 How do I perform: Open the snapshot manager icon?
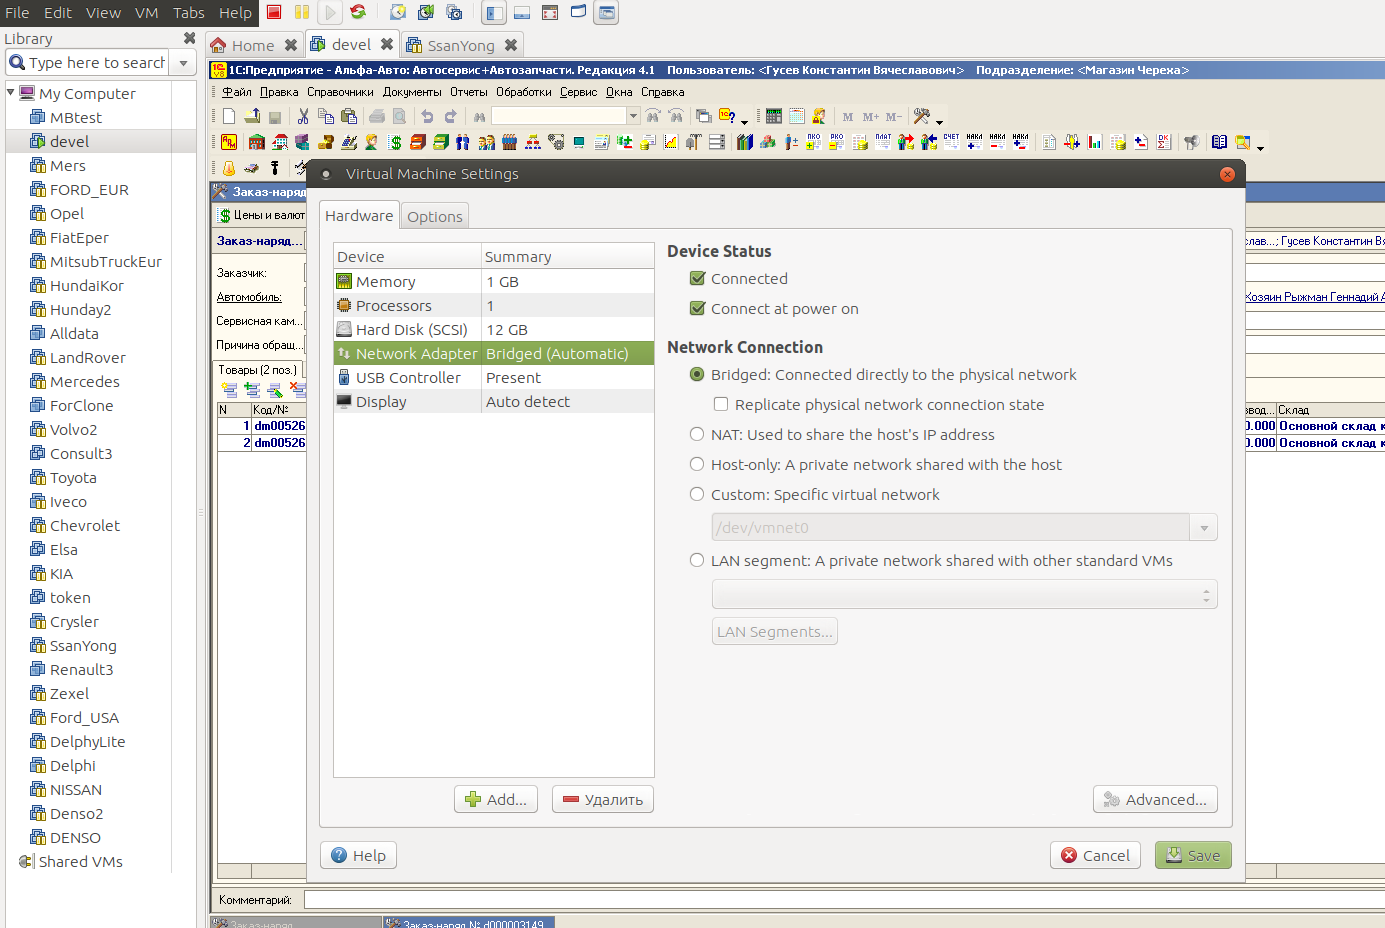pos(454,12)
